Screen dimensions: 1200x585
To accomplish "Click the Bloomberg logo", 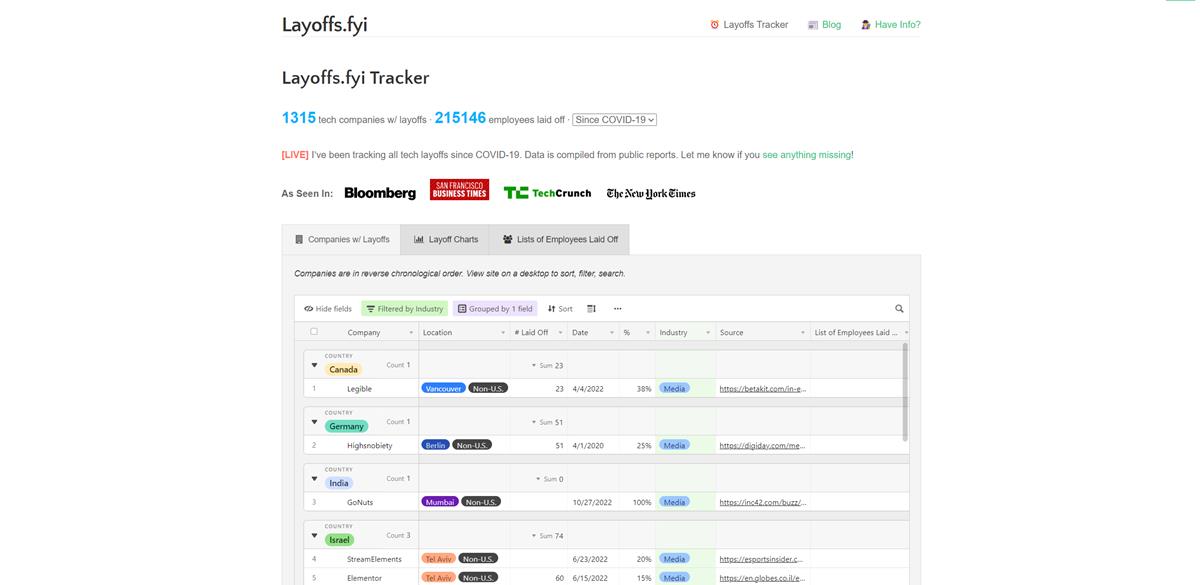I will [x=380, y=193].
